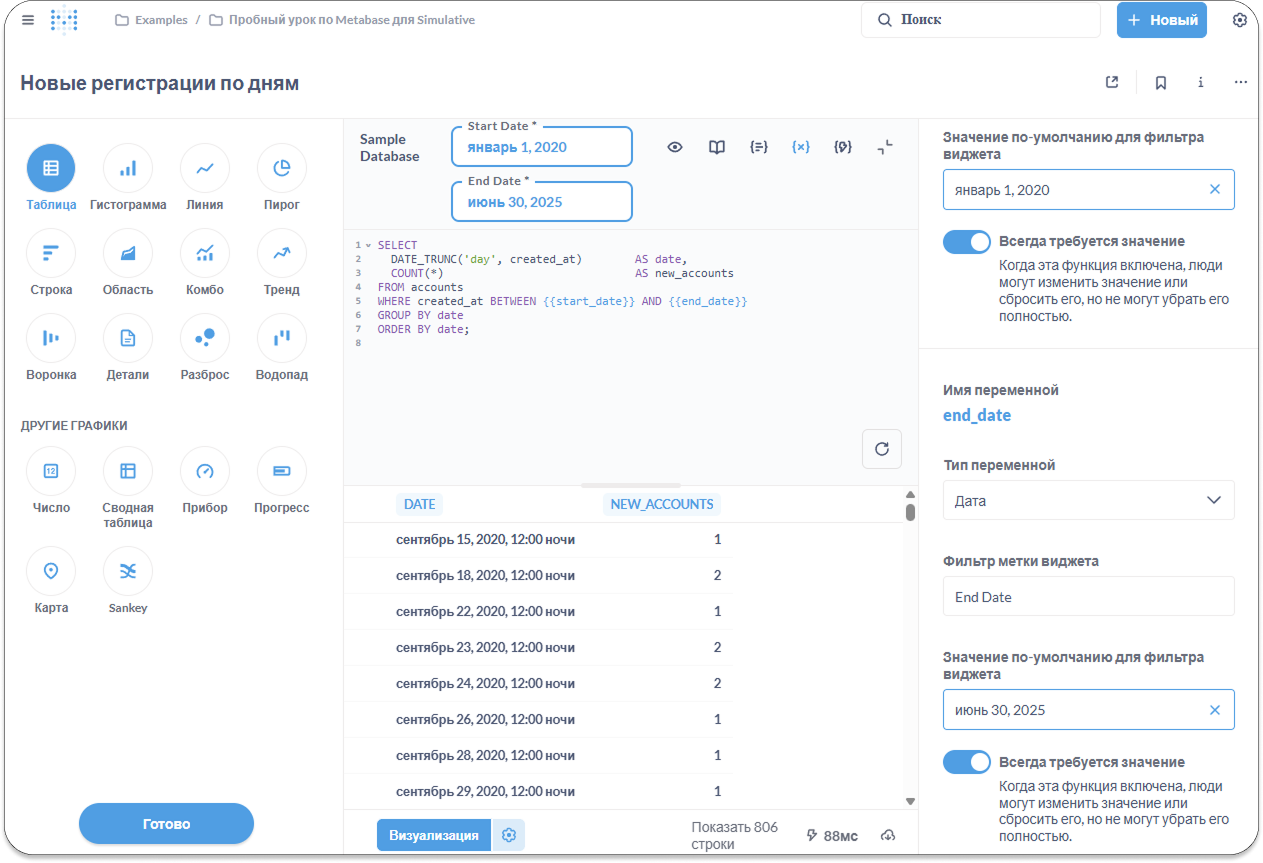Download full results cloud icon

[x=887, y=836]
